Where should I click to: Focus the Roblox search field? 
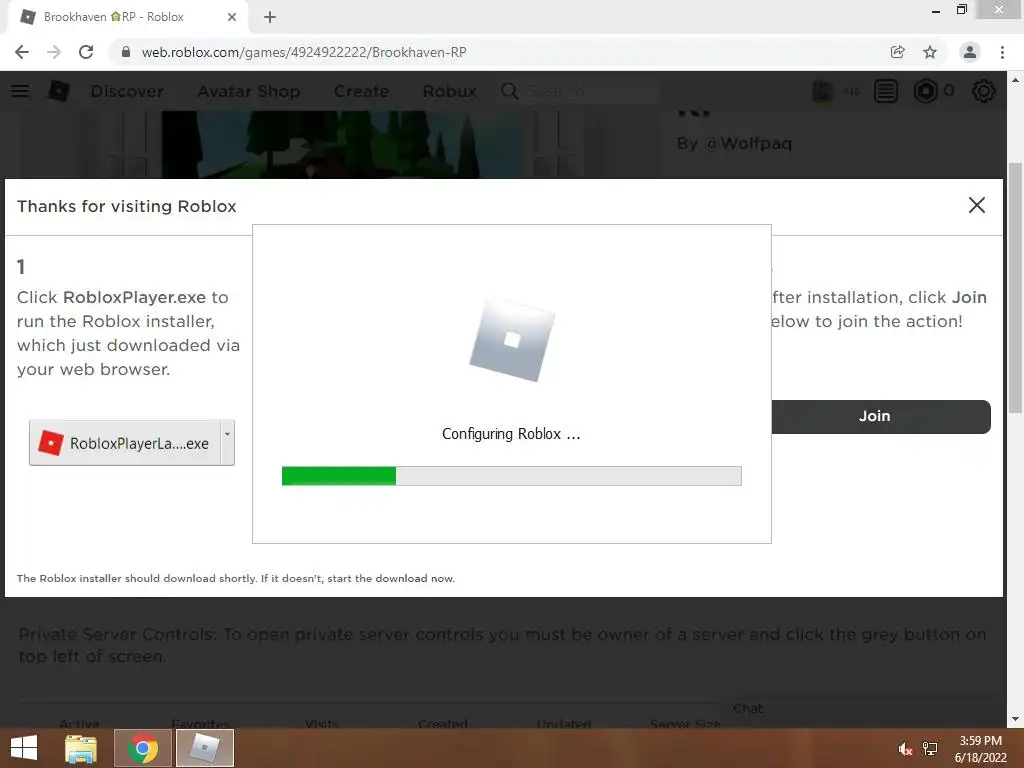pos(591,91)
